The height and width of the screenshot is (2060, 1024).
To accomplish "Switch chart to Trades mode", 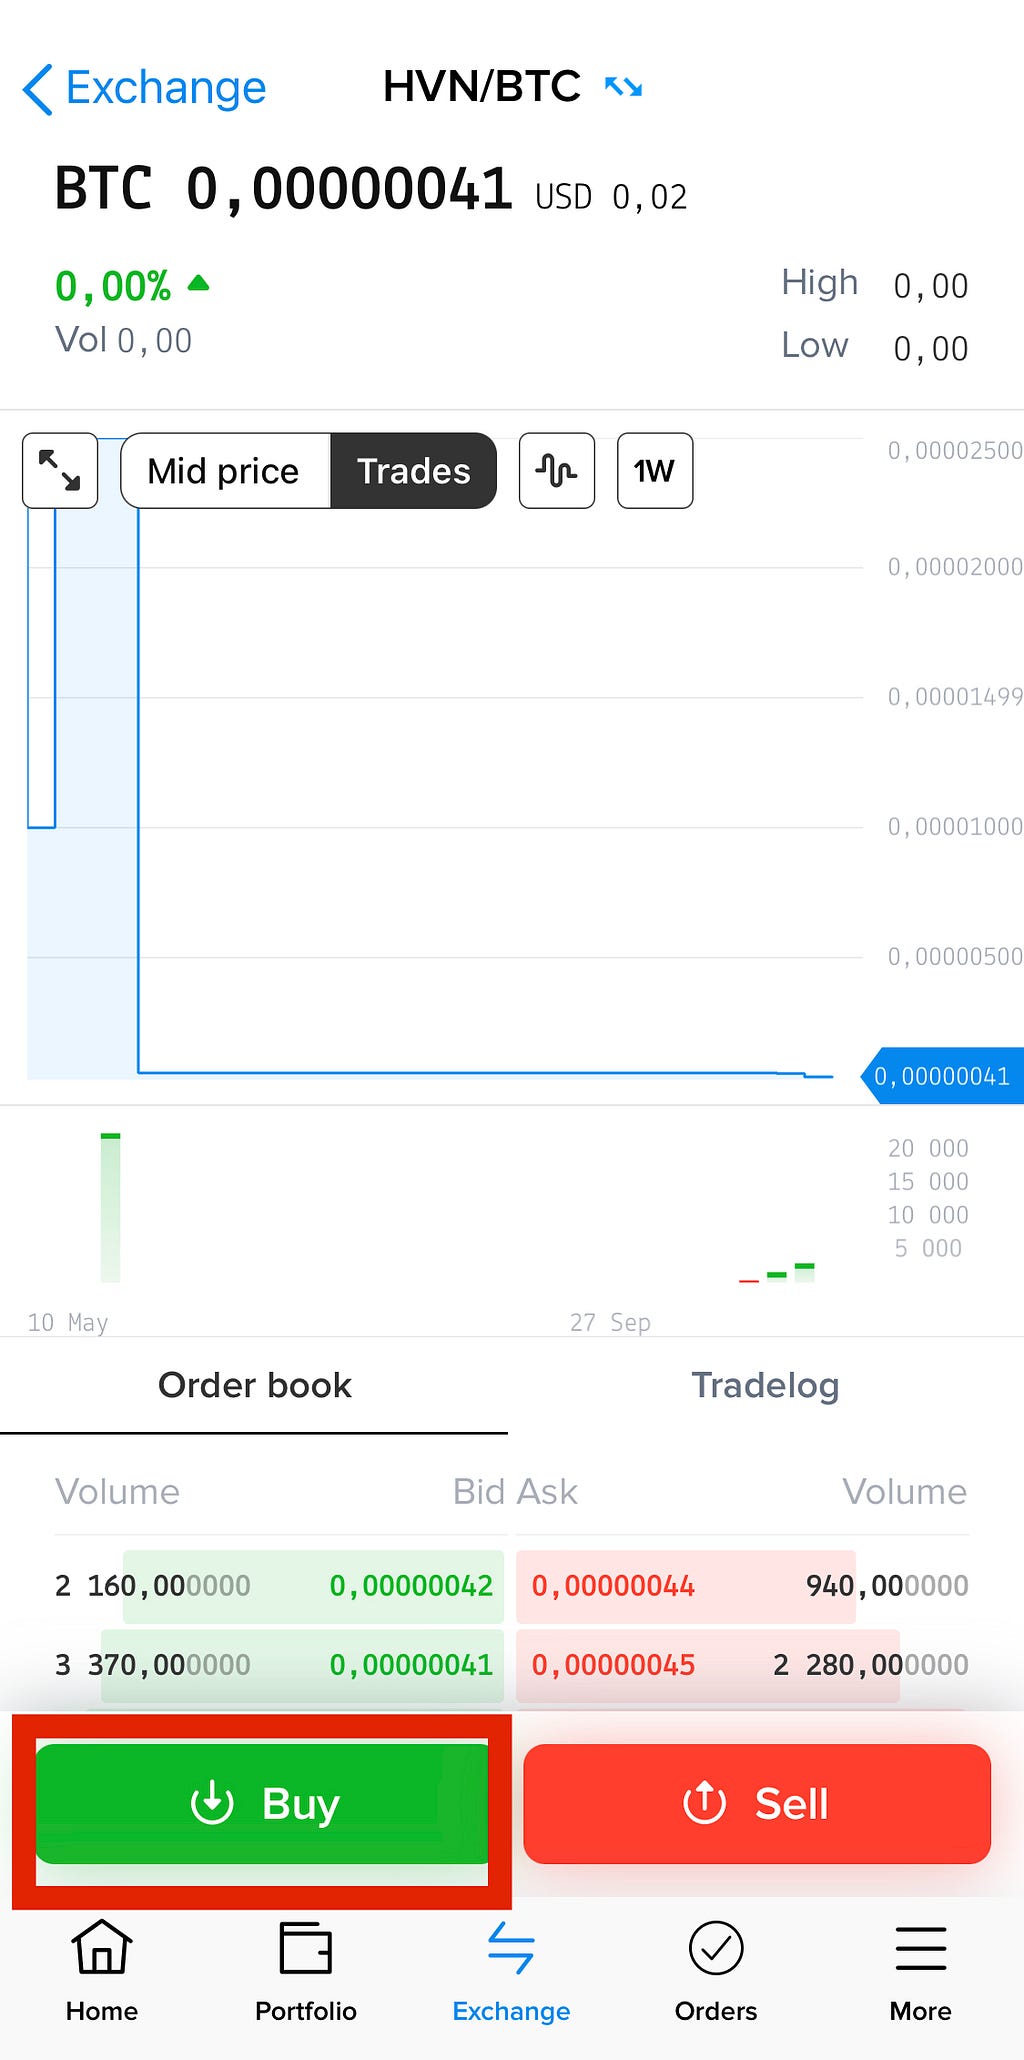I will [x=414, y=470].
